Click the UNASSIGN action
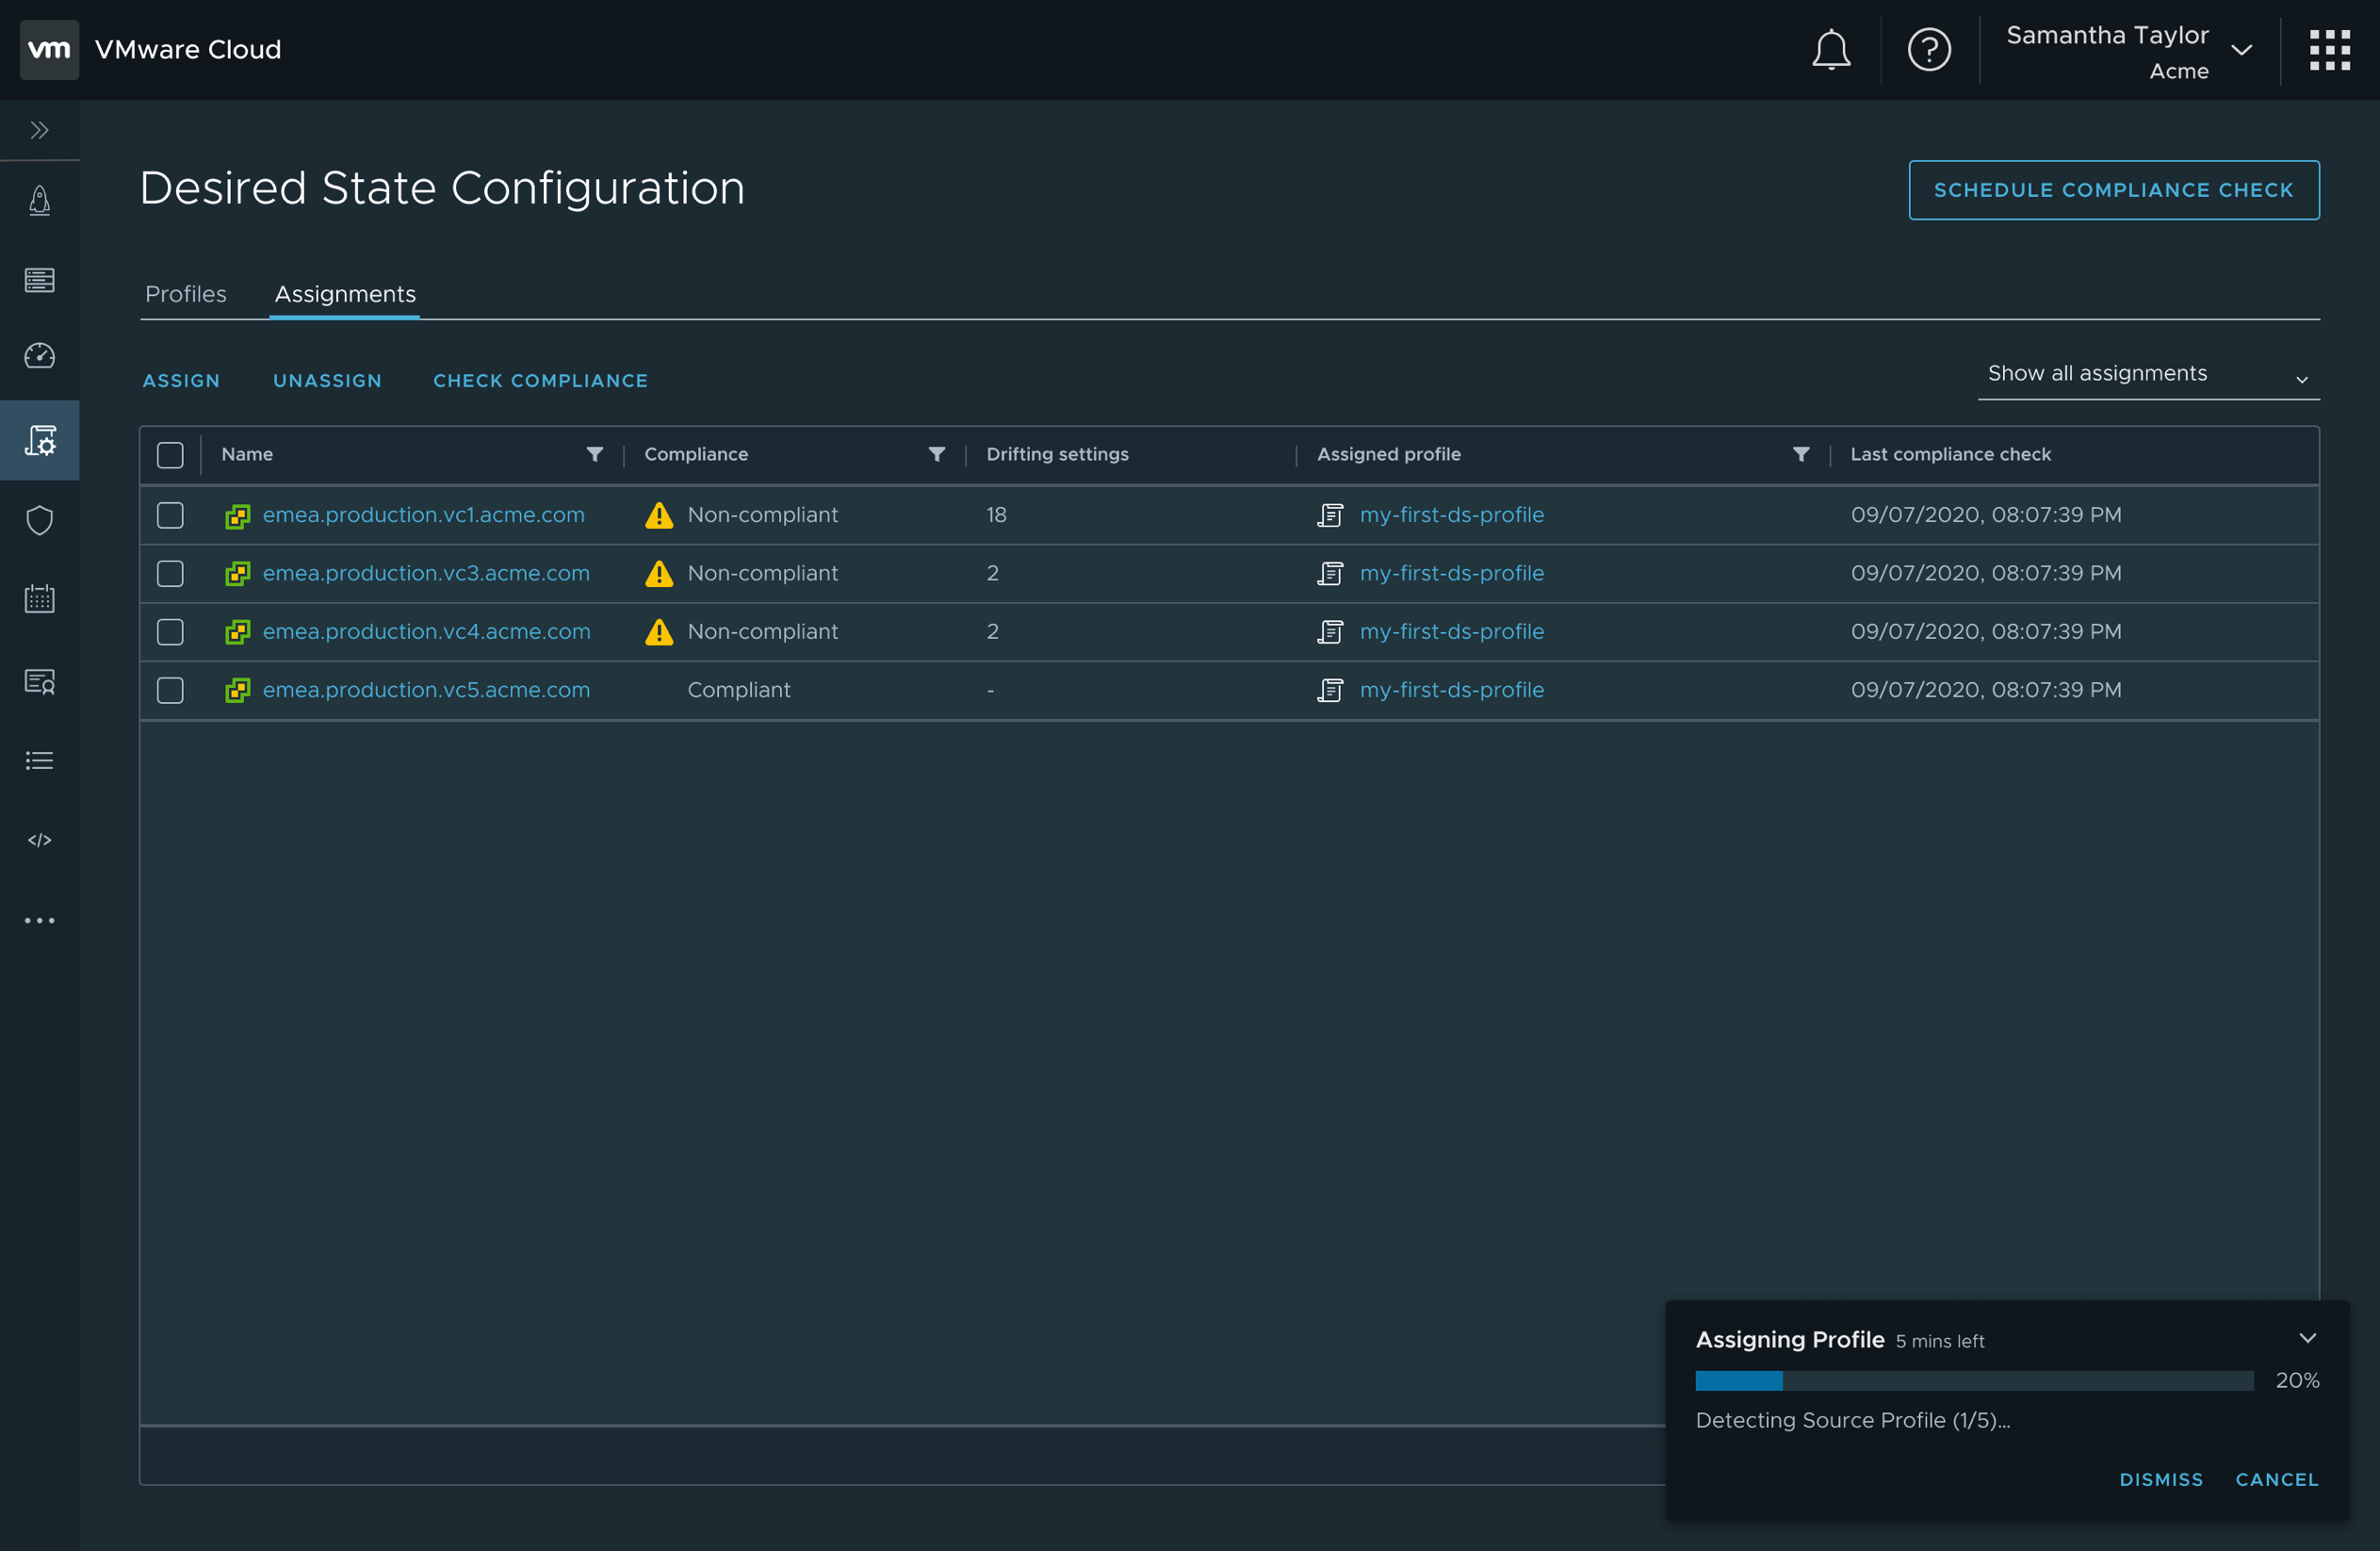The image size is (2380, 1551). pos(327,381)
